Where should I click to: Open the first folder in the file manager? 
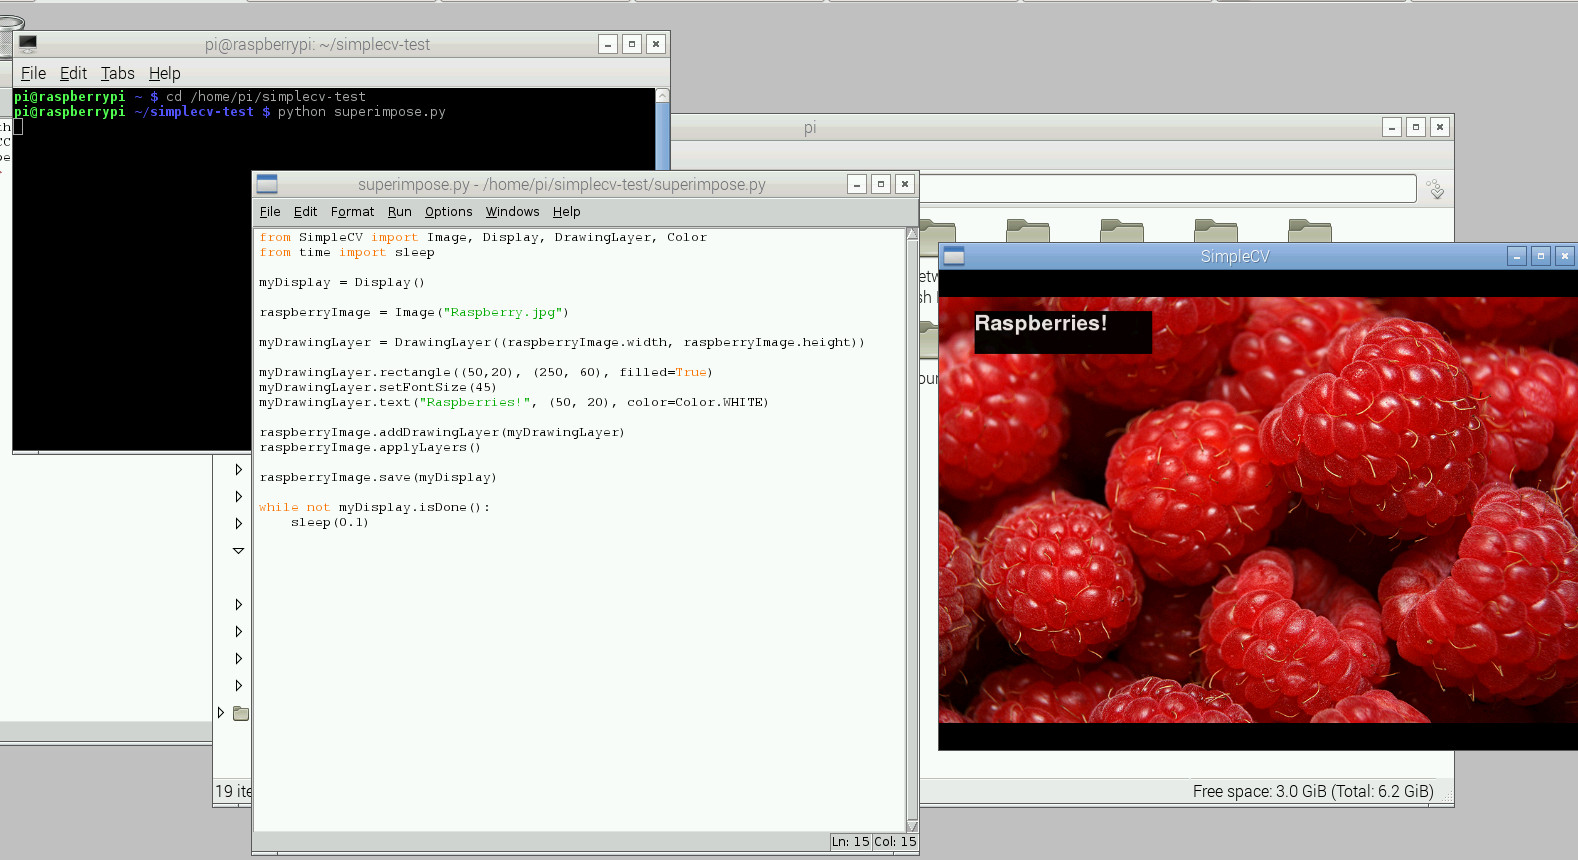(x=937, y=232)
